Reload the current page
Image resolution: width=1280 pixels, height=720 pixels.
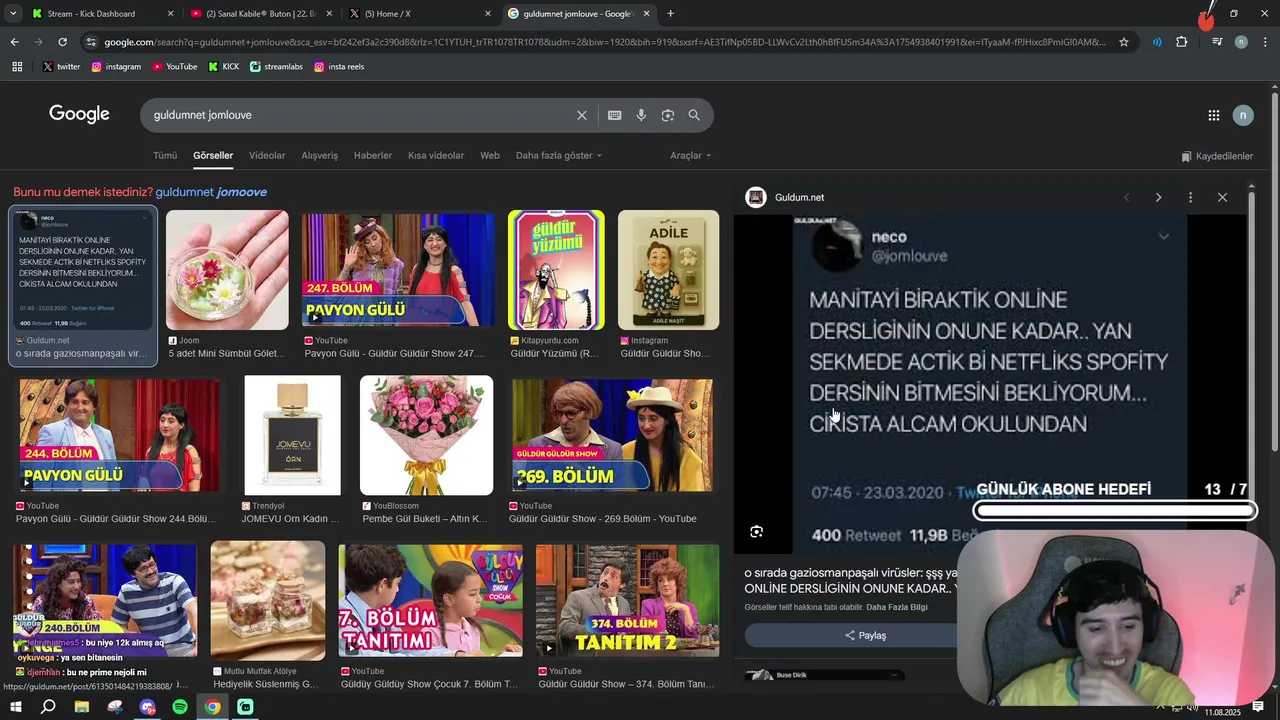pos(62,42)
